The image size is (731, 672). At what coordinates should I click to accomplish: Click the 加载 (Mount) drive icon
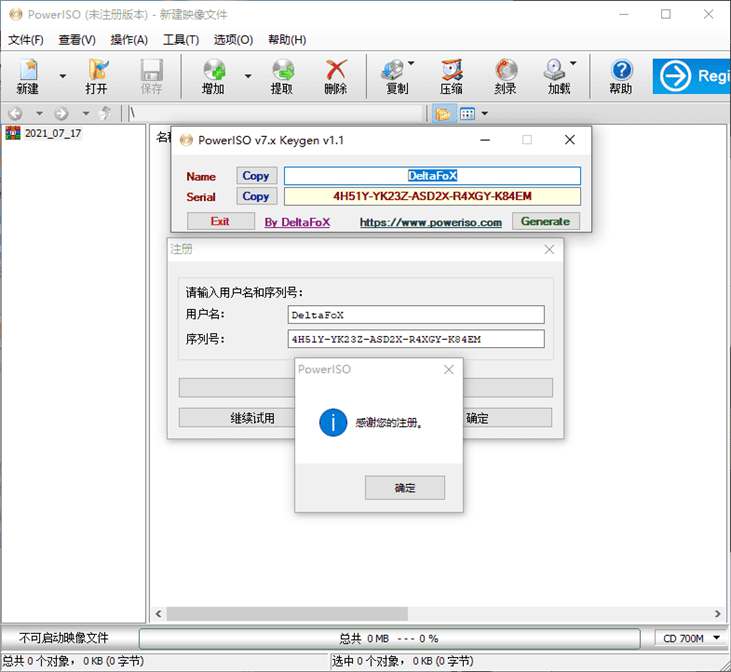(x=558, y=76)
